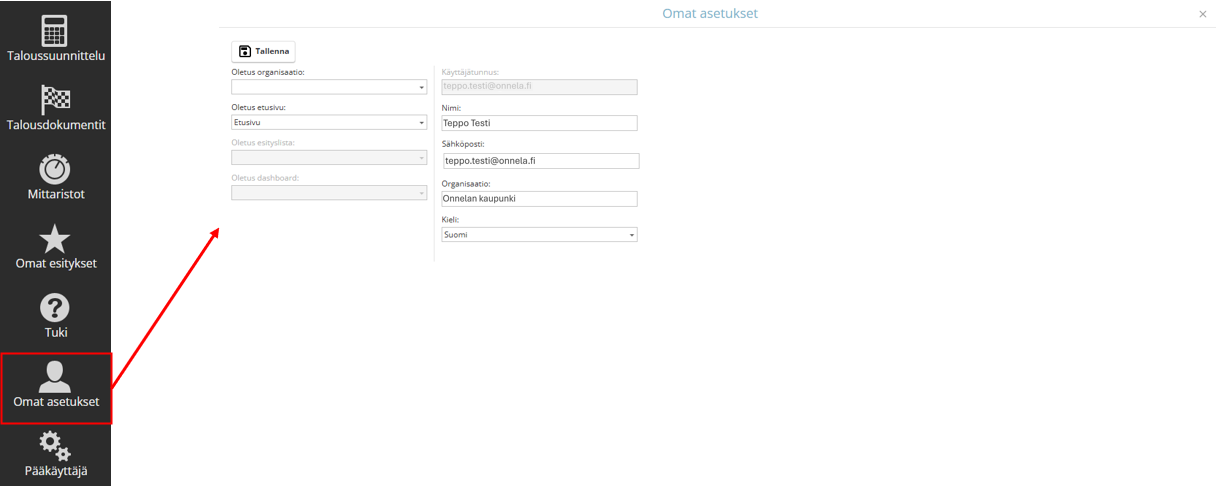Open the Tuki question mark icon
The width and height of the screenshot is (1220, 487).
pyautogui.click(x=55, y=307)
